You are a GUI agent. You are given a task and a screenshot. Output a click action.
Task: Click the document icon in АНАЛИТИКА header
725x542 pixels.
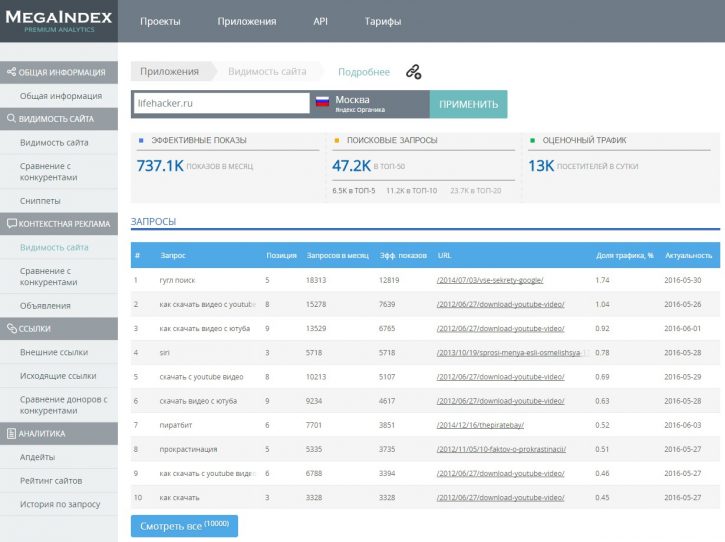(x=12, y=433)
